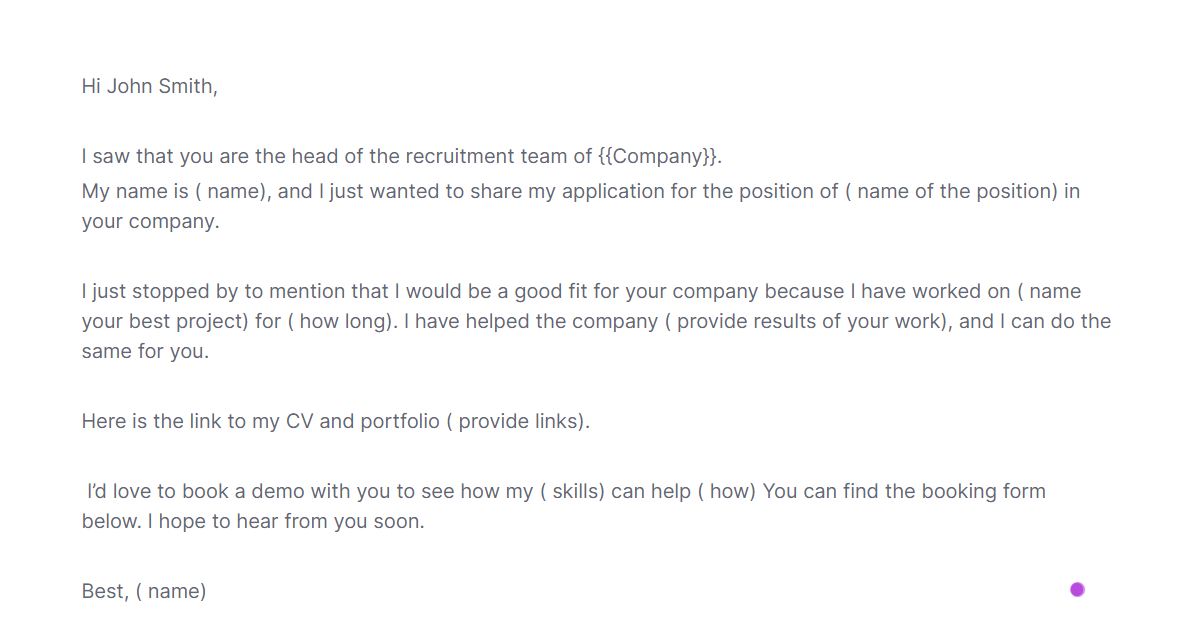Click the words "your company." ending the second paragraph
The width and height of the screenshot is (1200, 630).
(x=150, y=221)
